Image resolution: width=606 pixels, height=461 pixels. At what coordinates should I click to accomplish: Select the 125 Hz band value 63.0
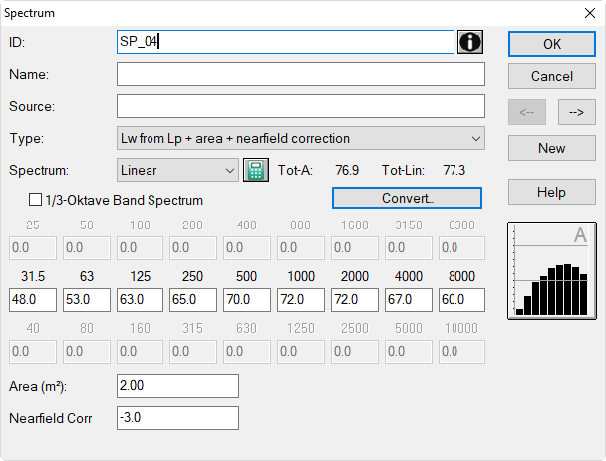(x=140, y=299)
